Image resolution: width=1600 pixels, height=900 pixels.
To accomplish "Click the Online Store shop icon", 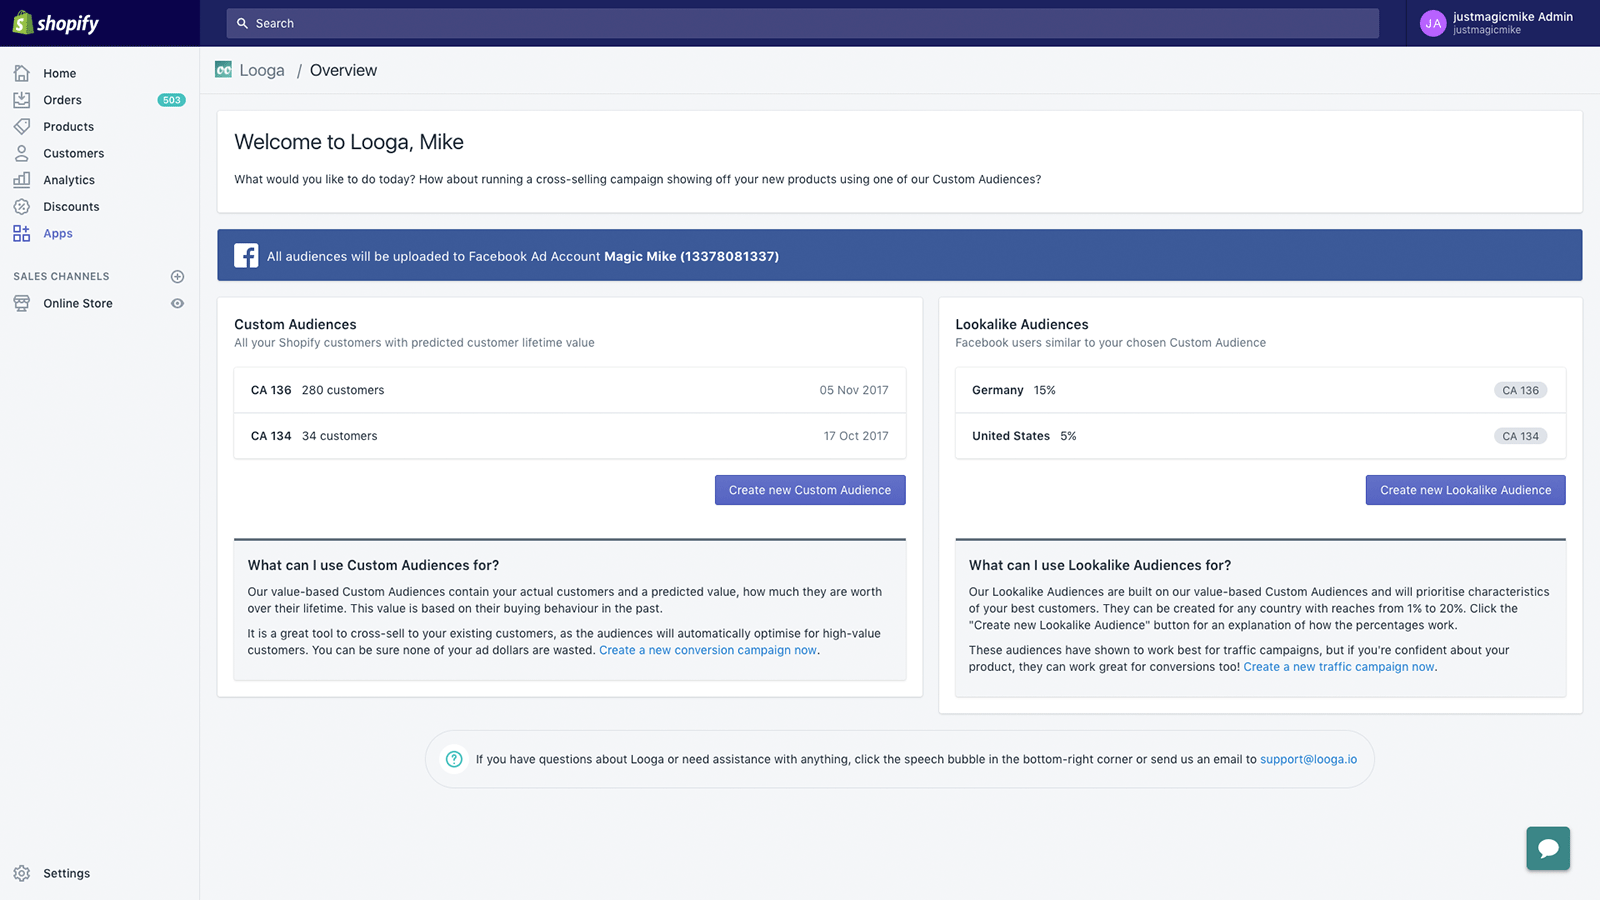I will (22, 303).
